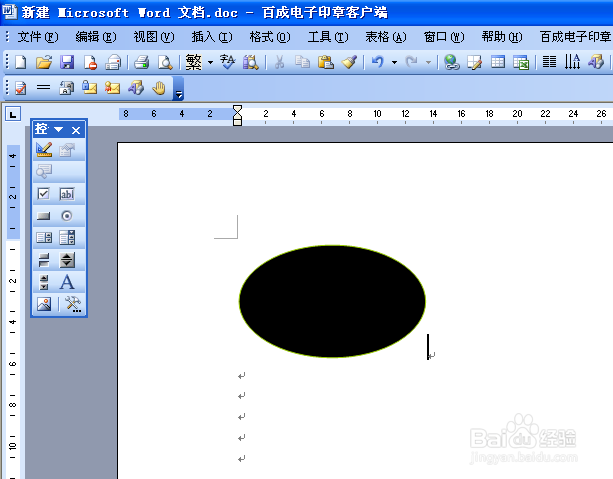This screenshot has height=479, width=613.
Task: Open the 工具(T) menu
Action: click(328, 37)
